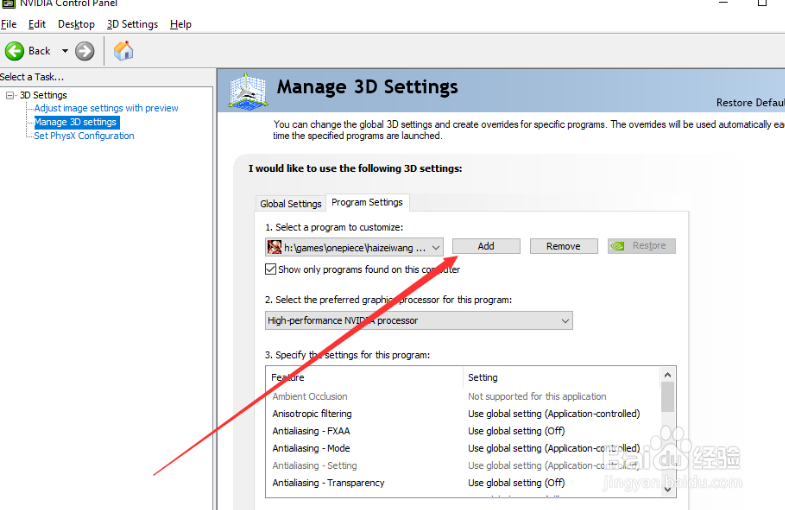The height and width of the screenshot is (510, 785).
Task: Click Anisotropic filtering setting value
Action: [554, 414]
